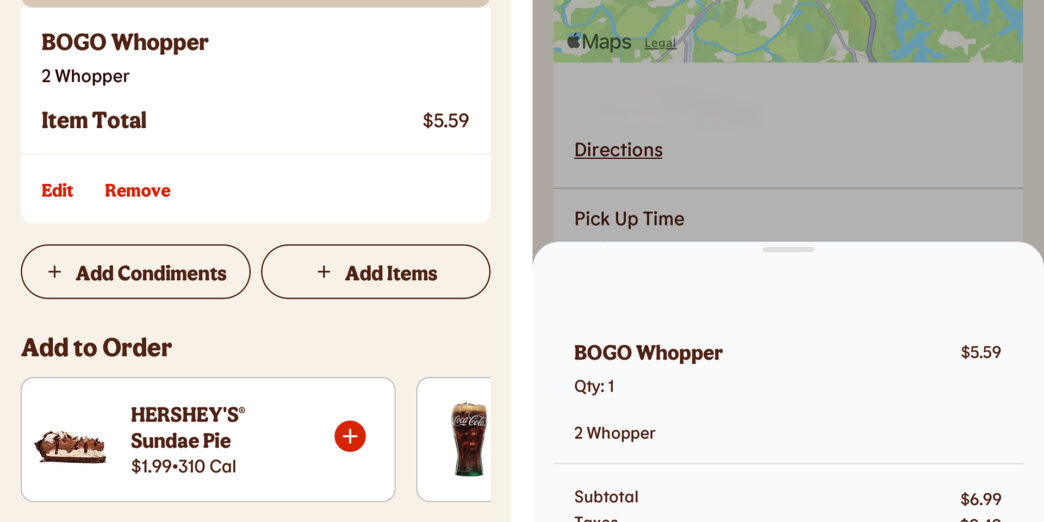Screen dimensions: 1044x522
Task: Click the Subtotal $6.99 row
Action: pos(787,497)
